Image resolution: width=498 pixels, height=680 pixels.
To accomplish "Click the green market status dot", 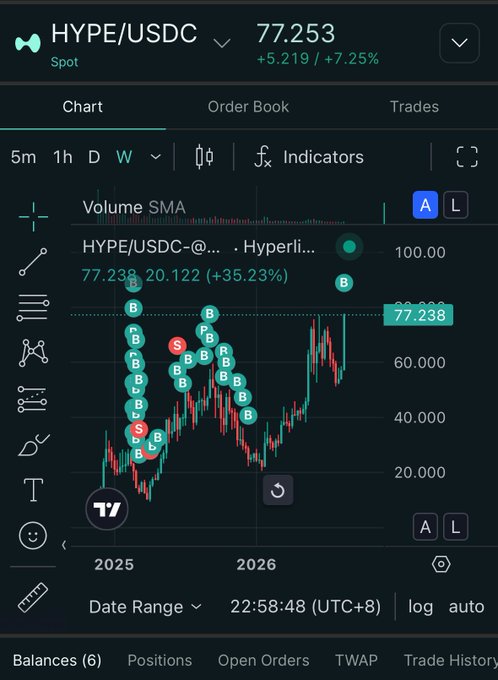I will click(x=349, y=247).
